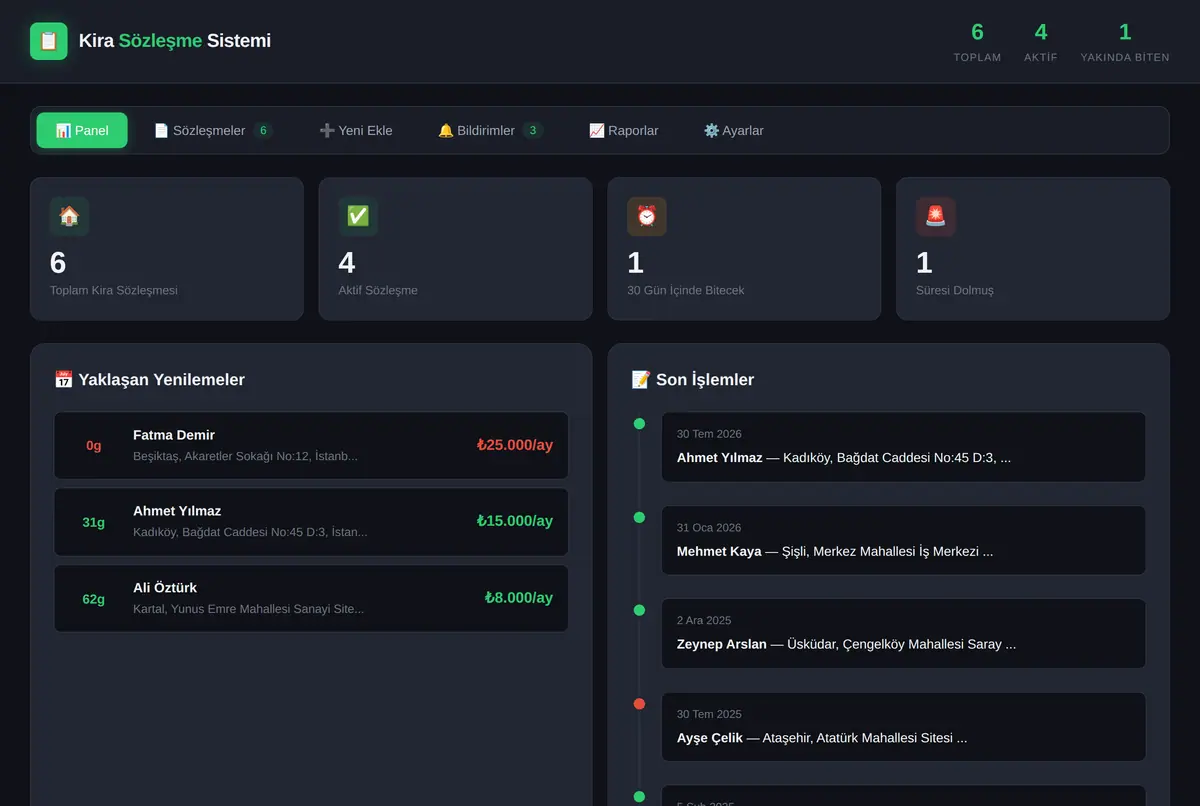Click the red siren Süresi Dolmuş icon
The image size is (1200, 806).
pos(936,216)
